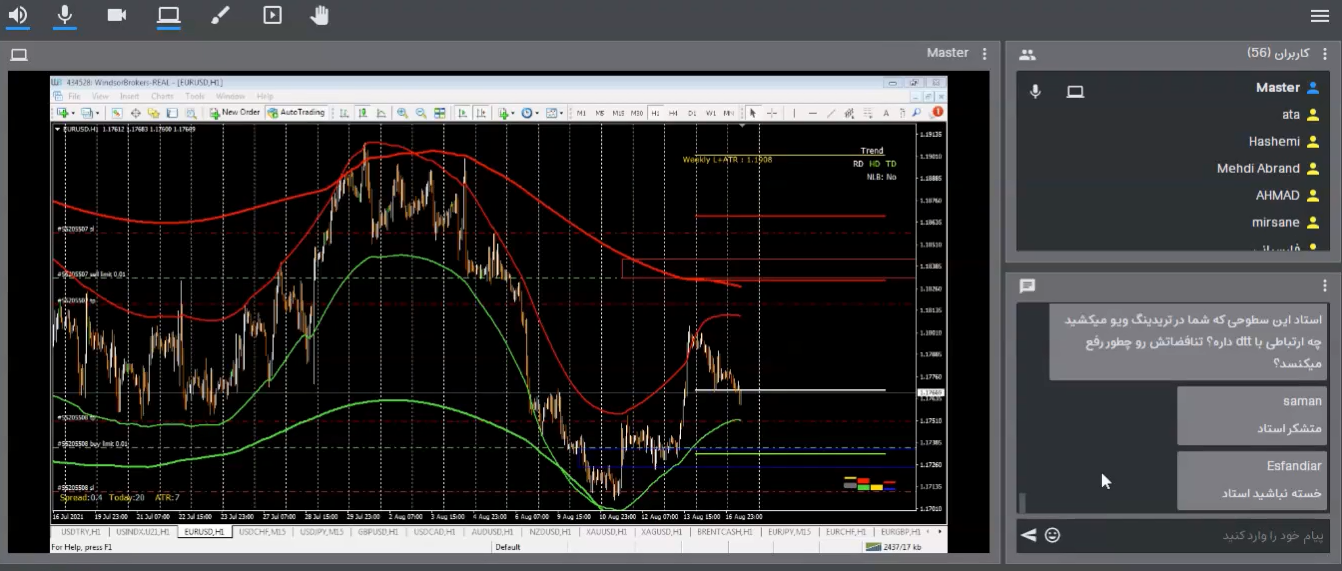Toggle the microphone in top toolbar
The width and height of the screenshot is (1342, 571).
pos(65,15)
